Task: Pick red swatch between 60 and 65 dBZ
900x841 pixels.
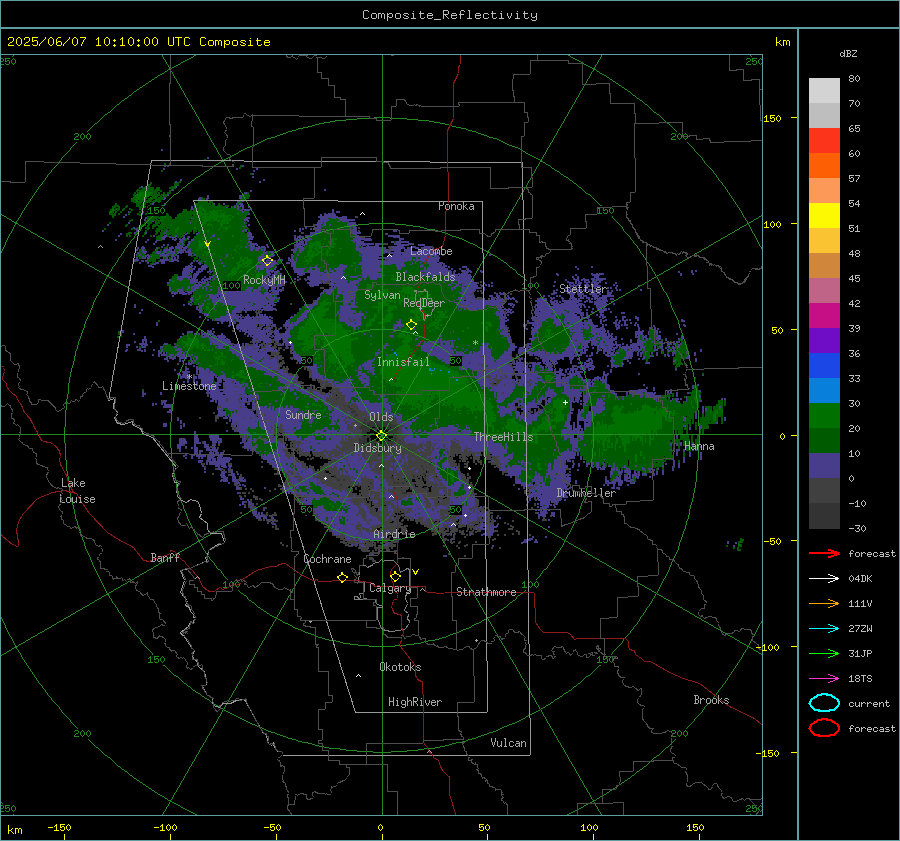Action: [x=824, y=141]
